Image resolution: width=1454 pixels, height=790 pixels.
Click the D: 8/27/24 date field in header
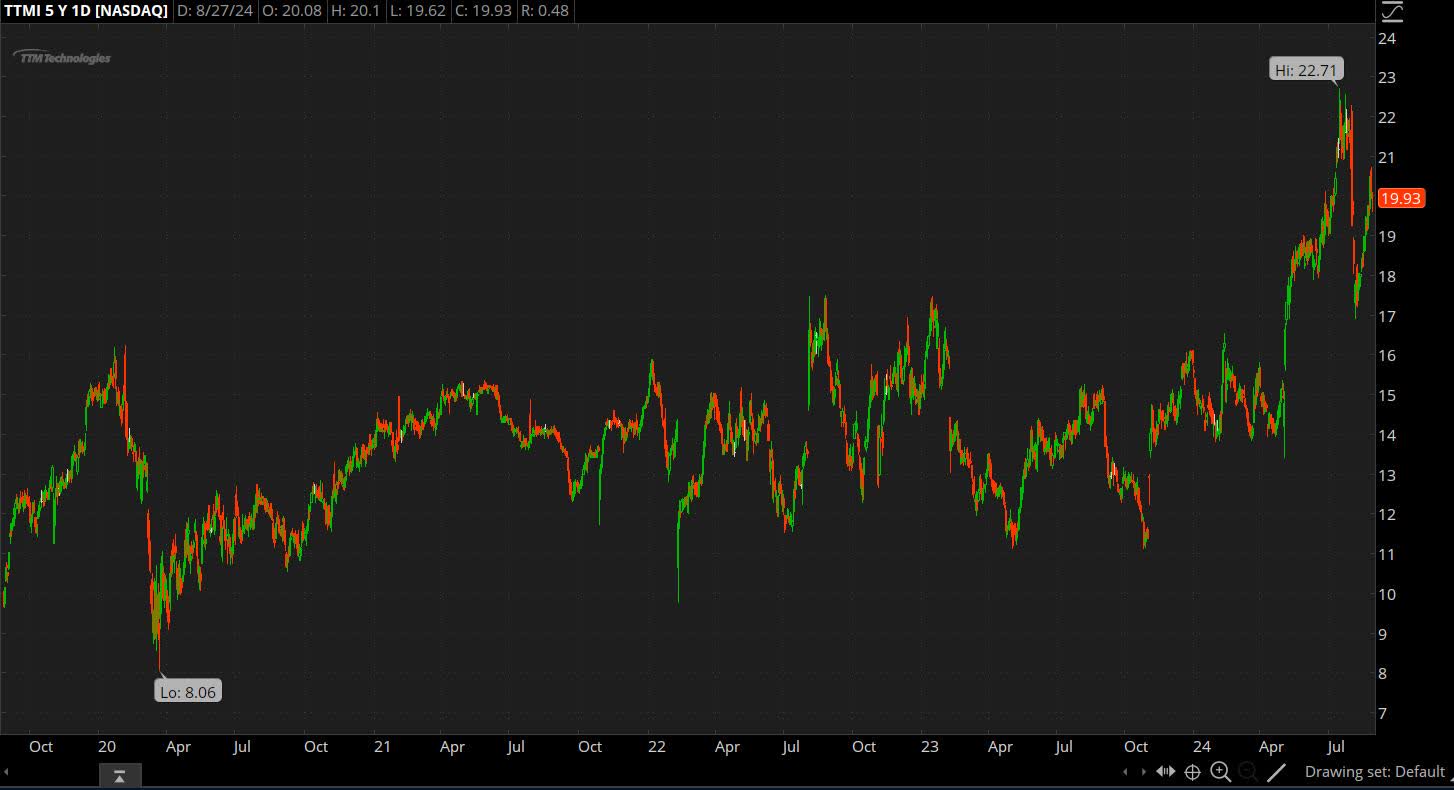(215, 11)
